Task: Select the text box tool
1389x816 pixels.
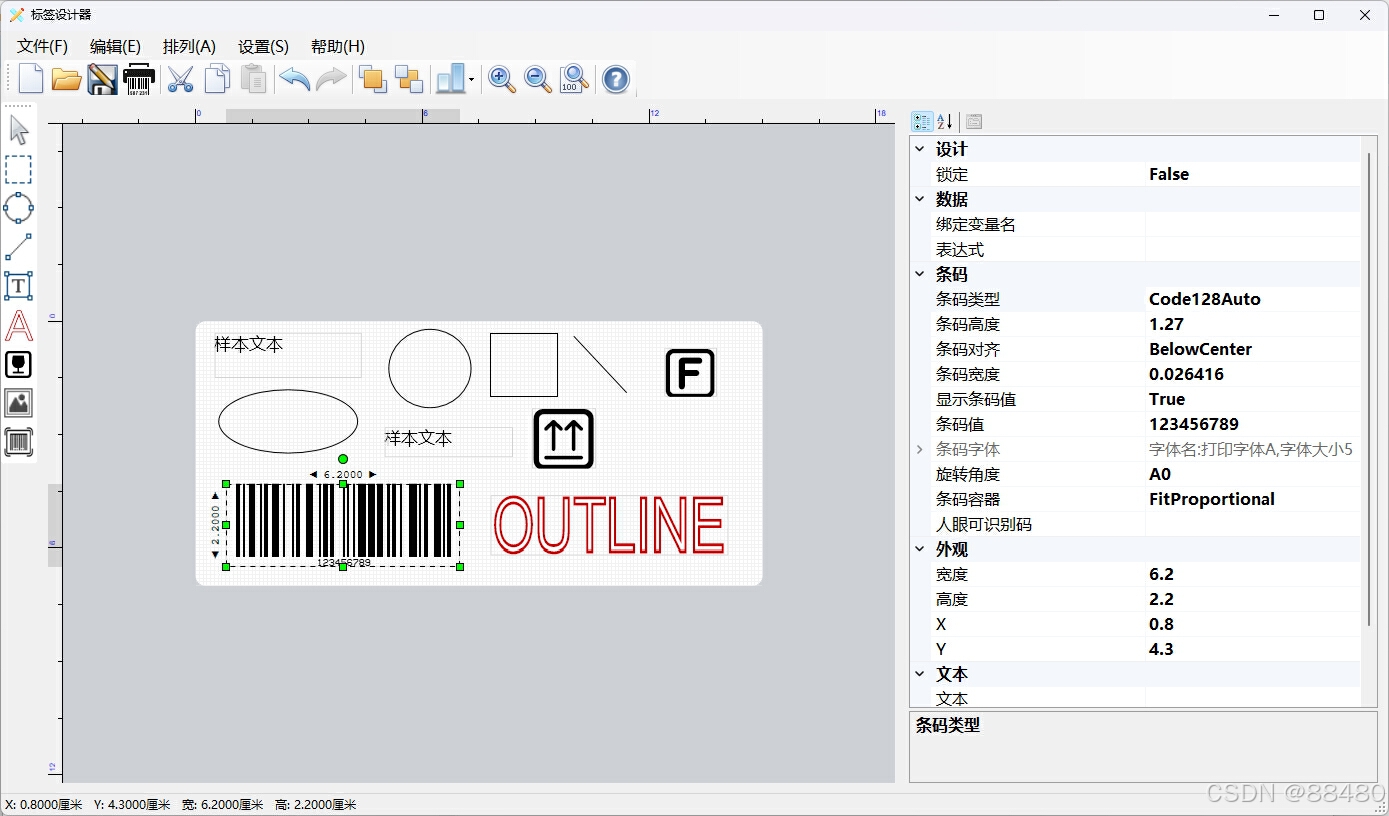Action: (19, 286)
